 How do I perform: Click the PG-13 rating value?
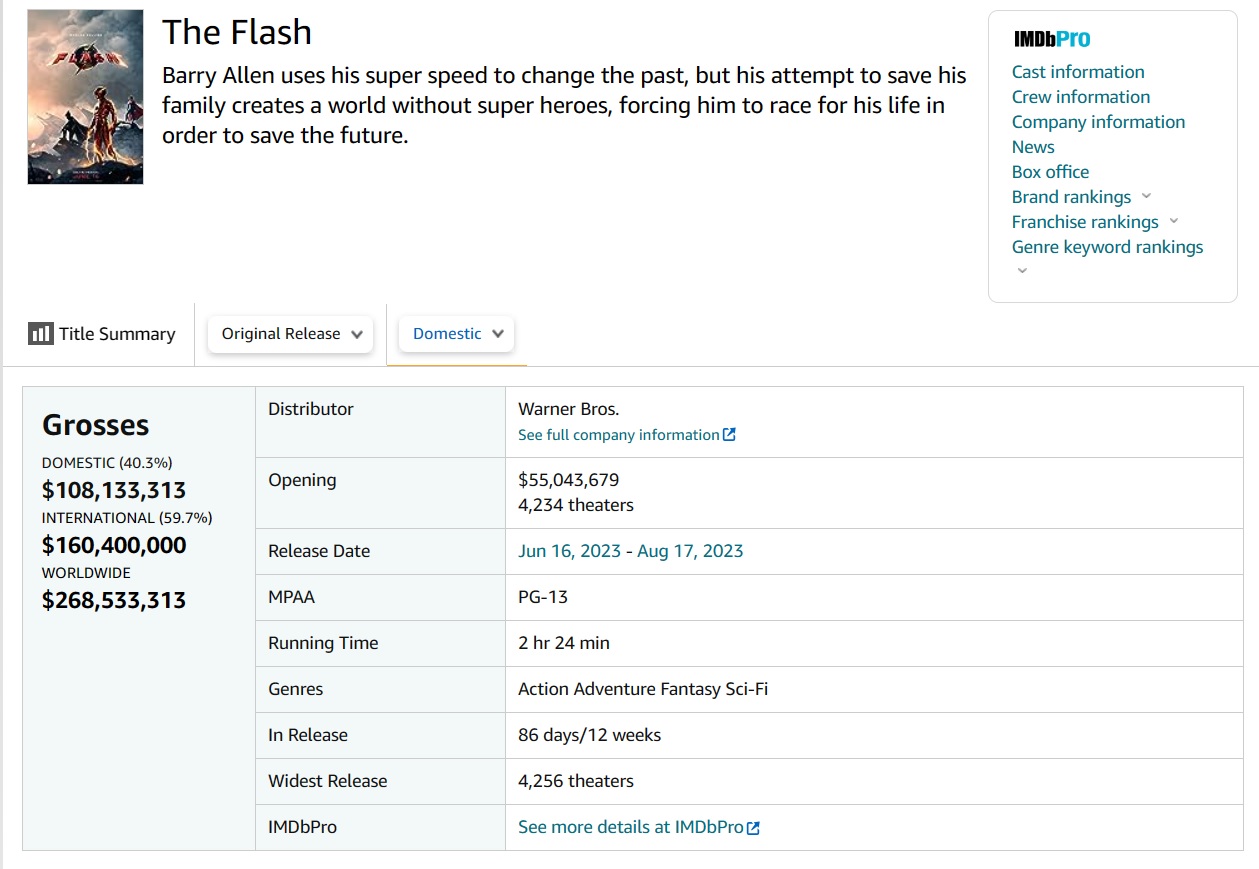[543, 597]
